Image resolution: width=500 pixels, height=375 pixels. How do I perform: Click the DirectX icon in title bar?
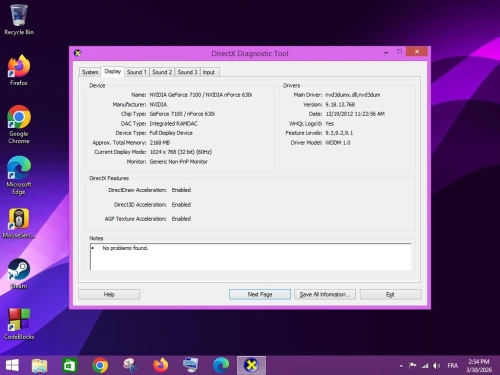pos(77,53)
